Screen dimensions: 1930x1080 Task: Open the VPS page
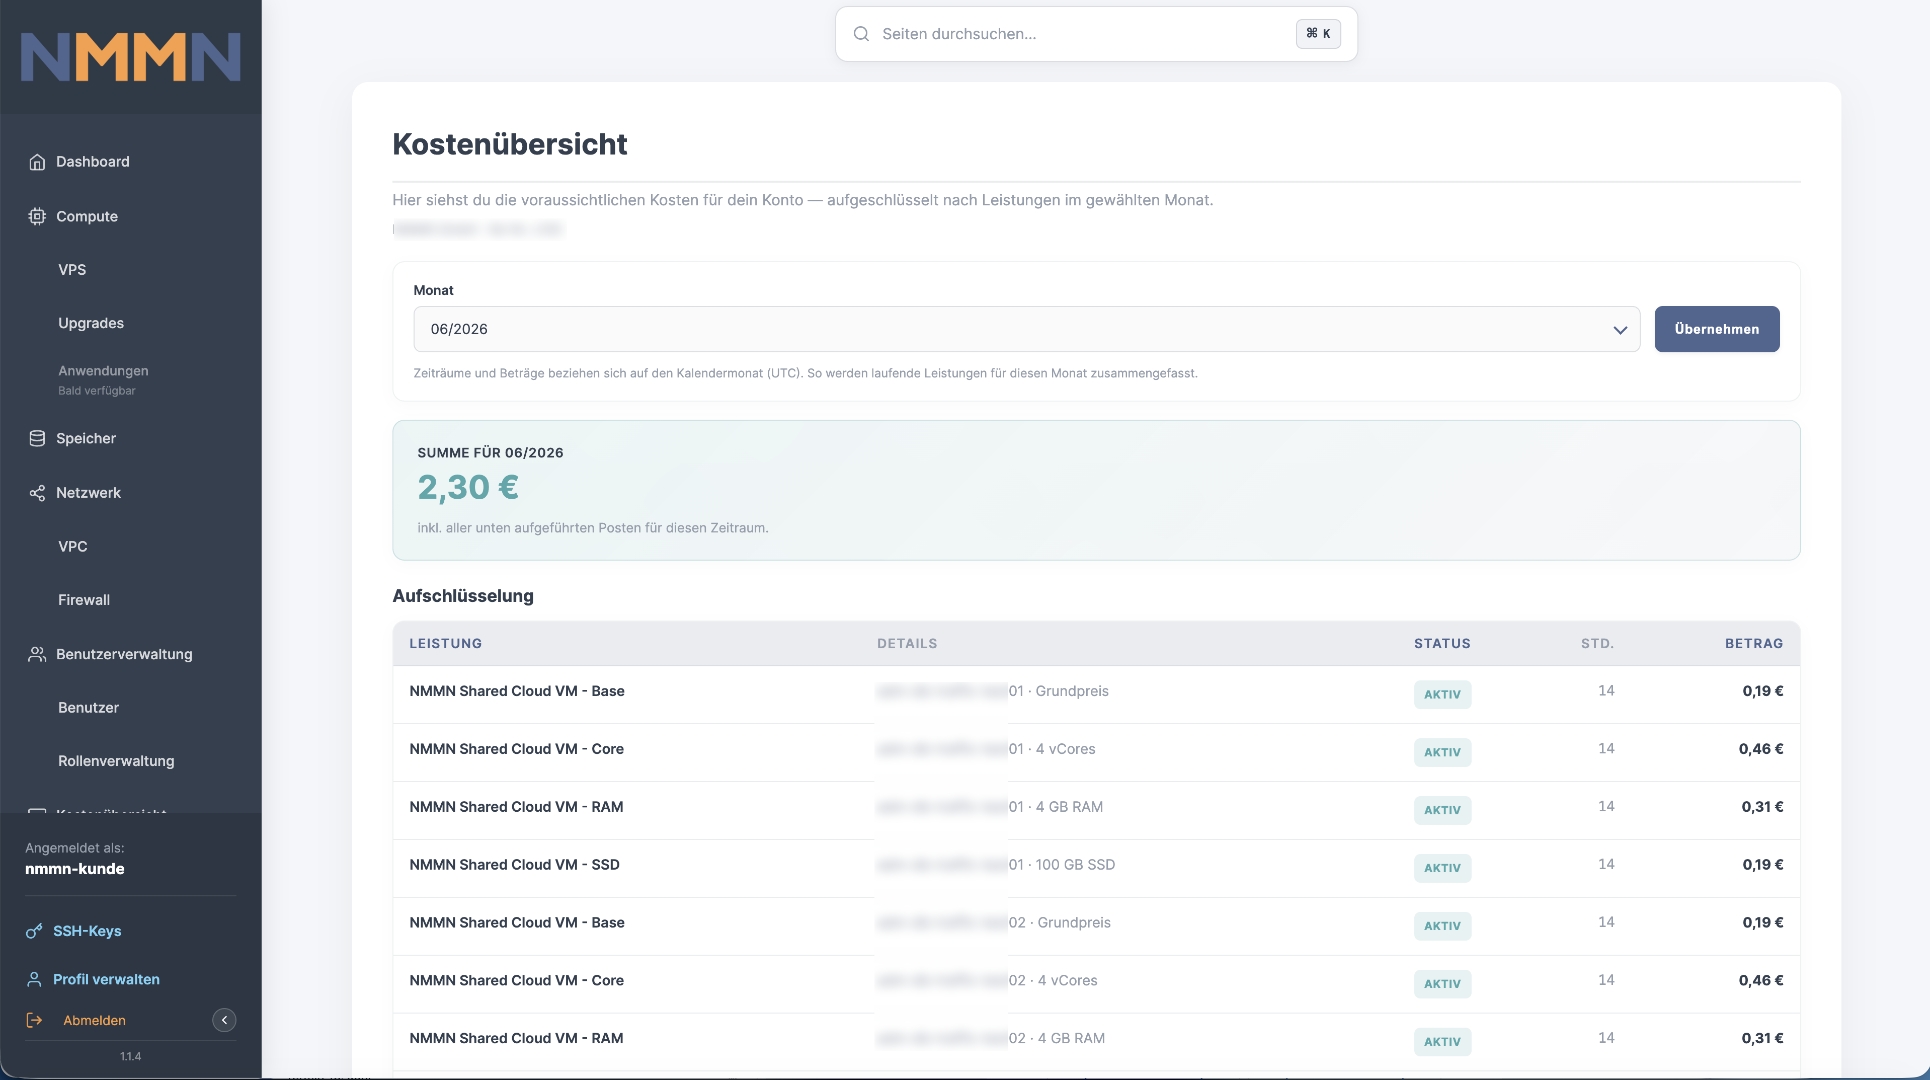(72, 270)
